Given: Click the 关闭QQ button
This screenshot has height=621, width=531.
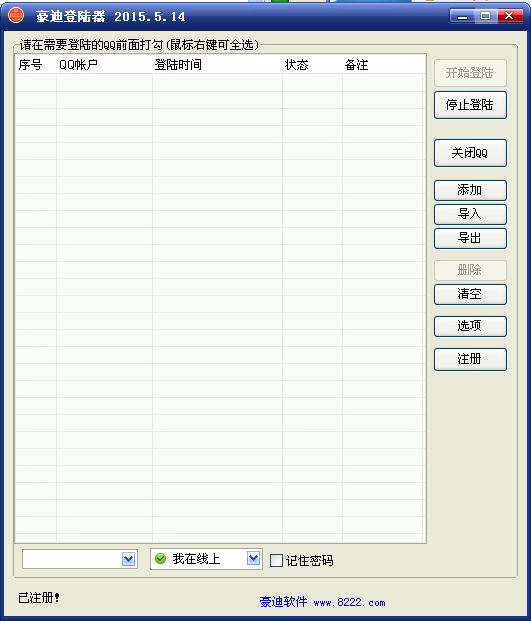Looking at the screenshot, I should 470,153.
